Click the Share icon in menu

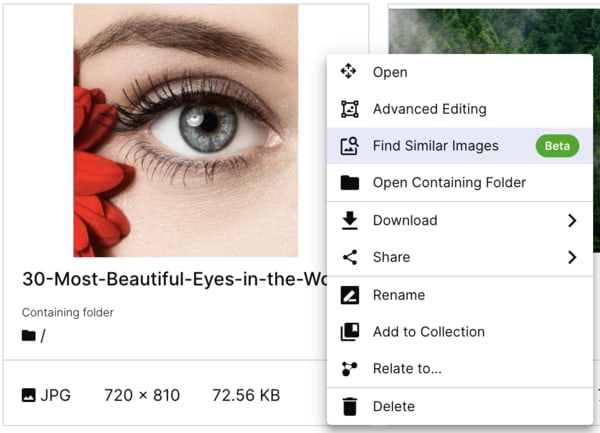tap(350, 257)
